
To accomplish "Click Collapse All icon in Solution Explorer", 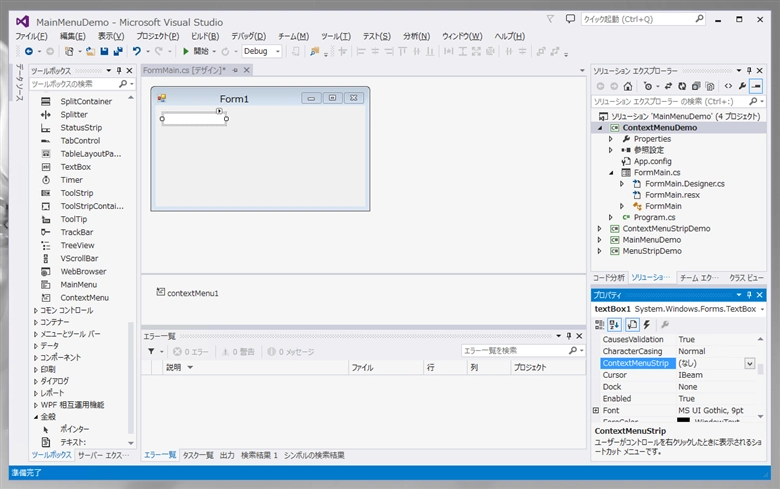I will tap(696, 86).
